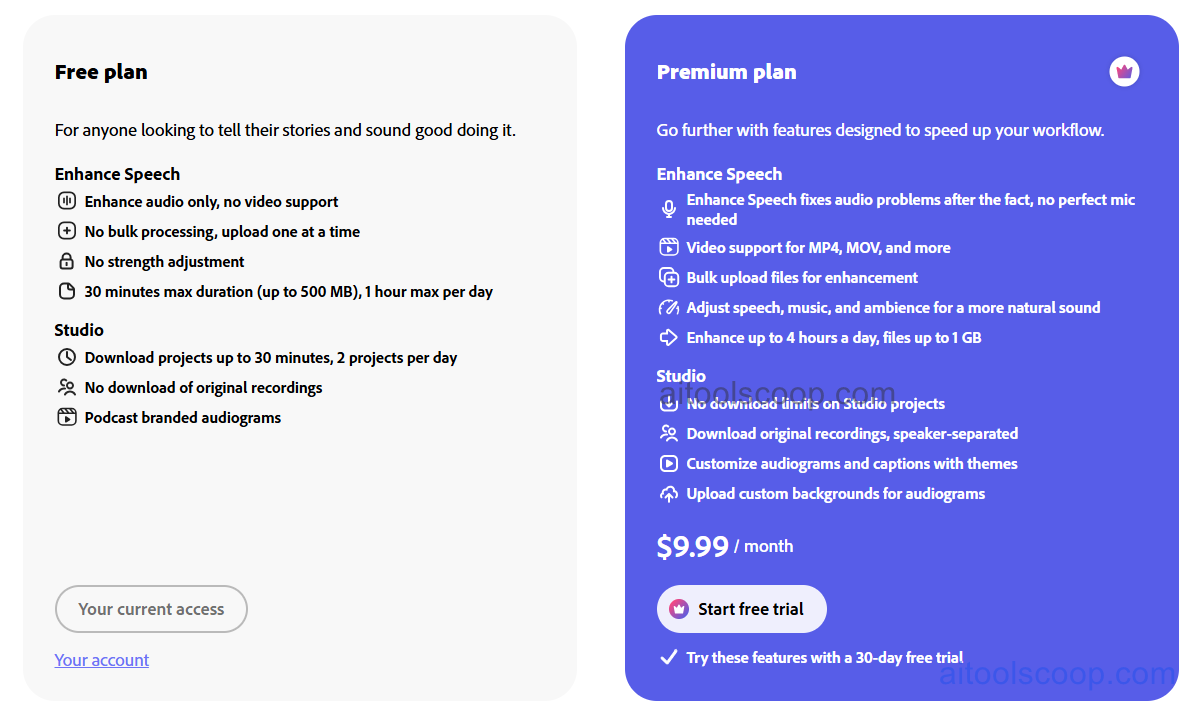Click the arrow icon beside Enhance up to 4 hours

click(668, 337)
